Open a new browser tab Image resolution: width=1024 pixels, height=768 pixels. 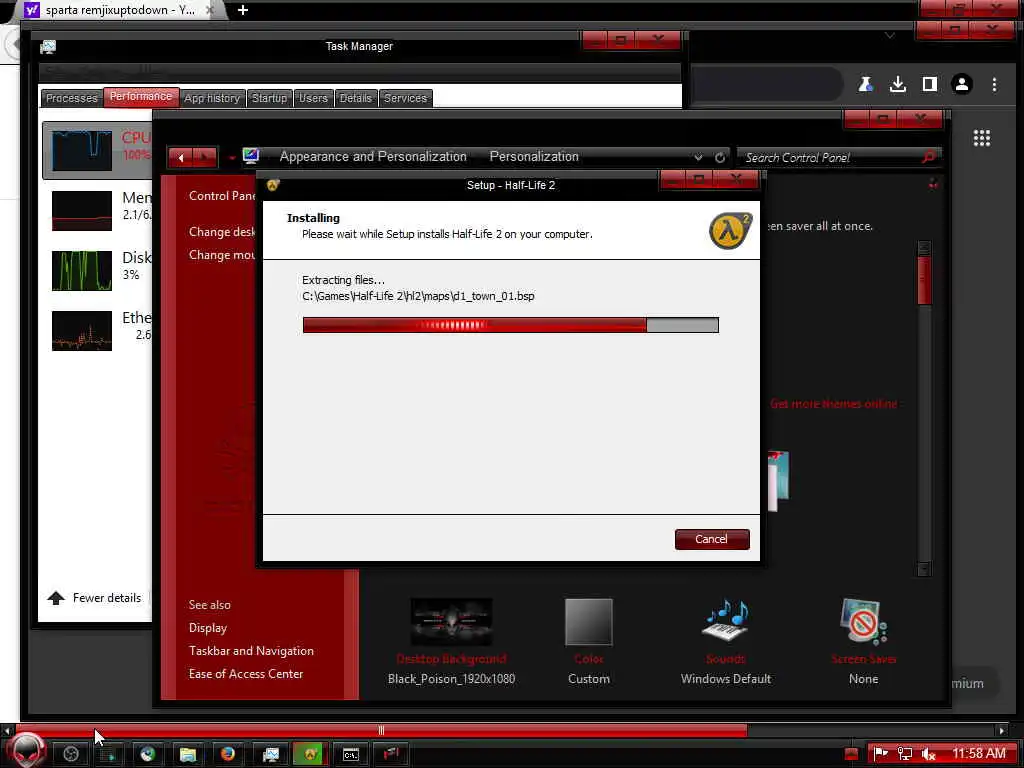tap(243, 10)
